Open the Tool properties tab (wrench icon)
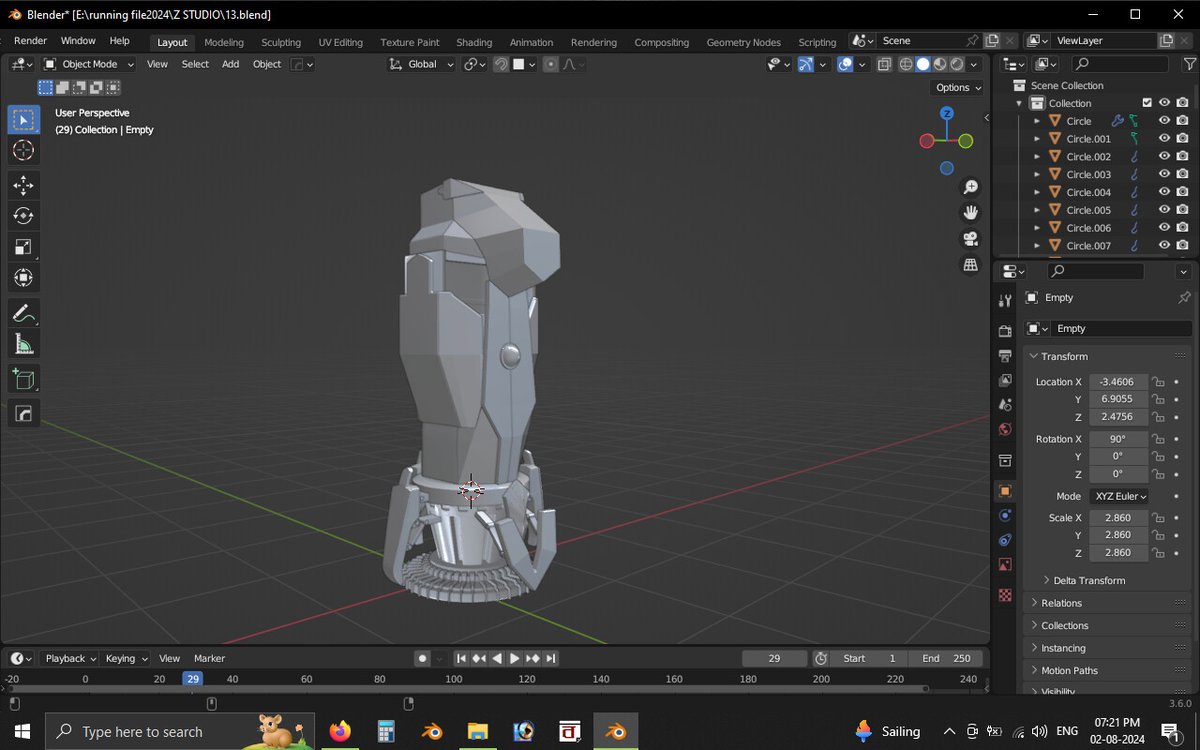The image size is (1200, 750). tap(1005, 301)
